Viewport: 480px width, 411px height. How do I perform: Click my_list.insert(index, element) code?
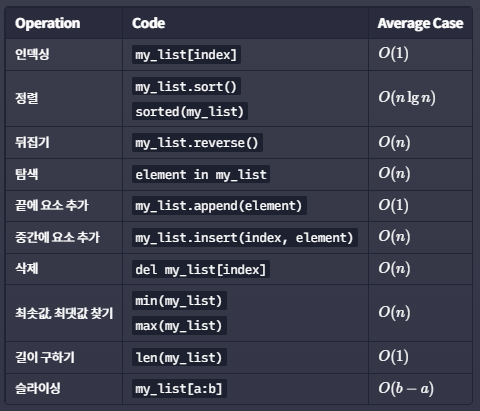click(245, 238)
